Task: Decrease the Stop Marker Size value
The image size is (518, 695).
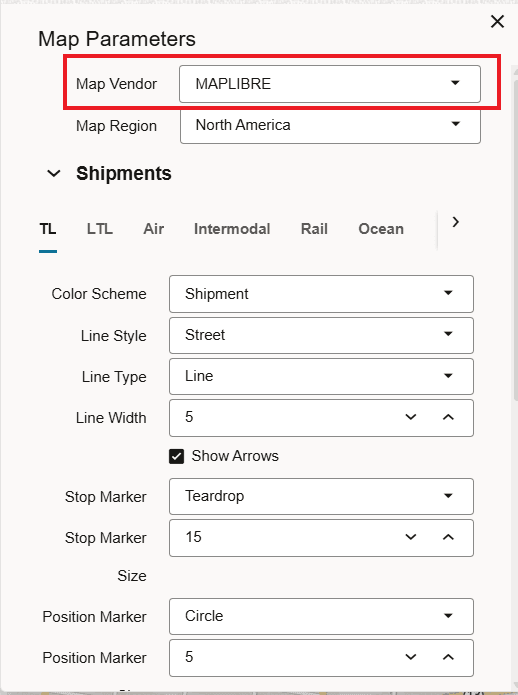Action: (x=411, y=537)
